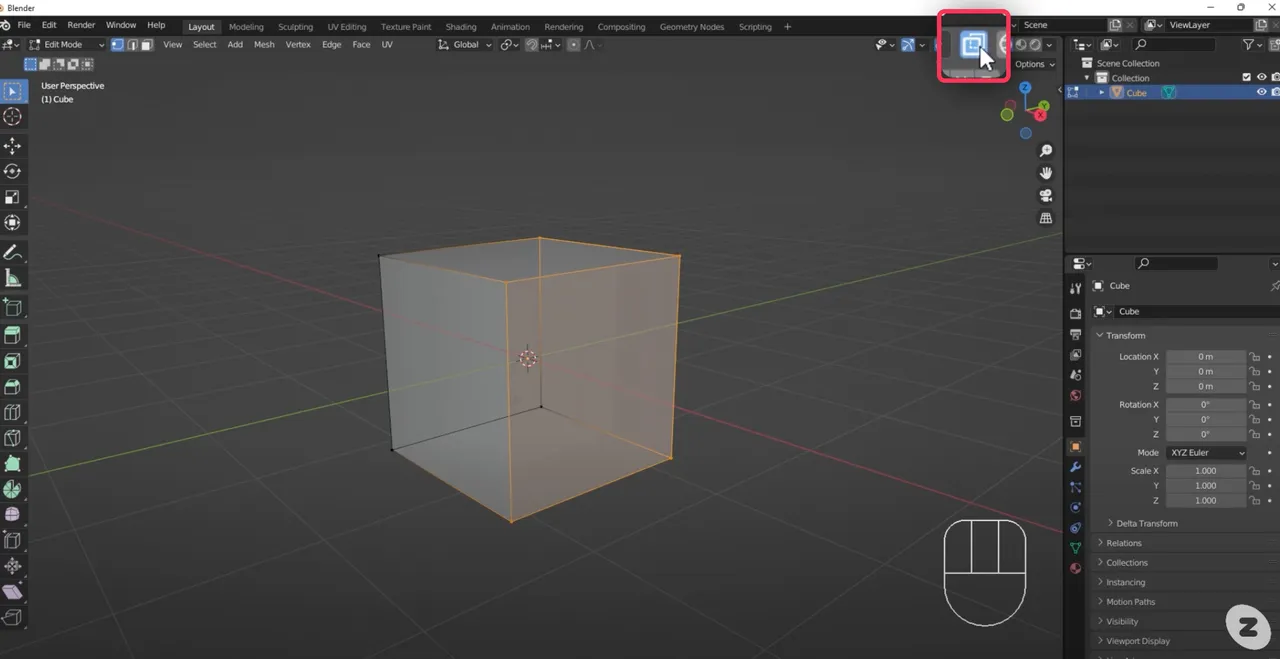Screen dimensions: 1280x659
Task: Open the Render properties tab
Action: coord(1076,312)
